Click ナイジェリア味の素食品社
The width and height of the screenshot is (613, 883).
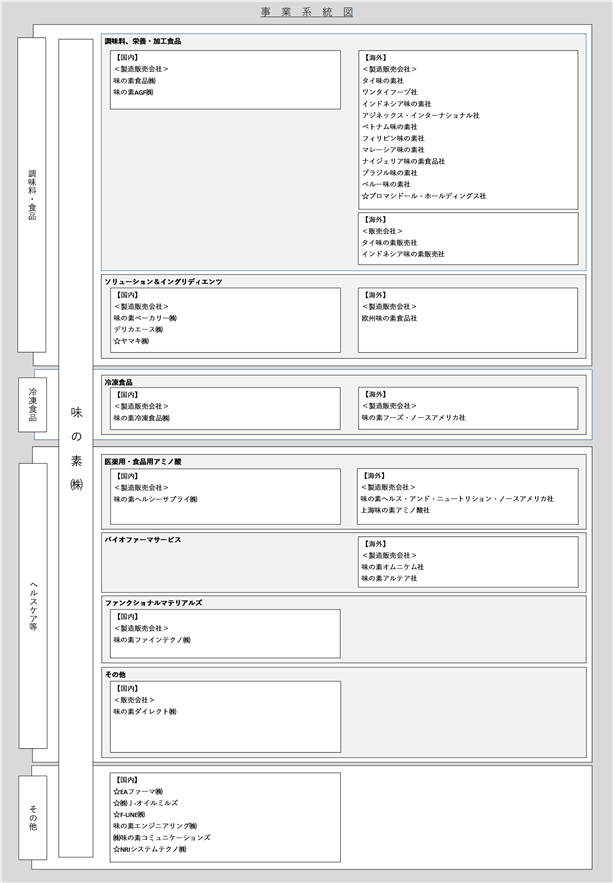403,161
